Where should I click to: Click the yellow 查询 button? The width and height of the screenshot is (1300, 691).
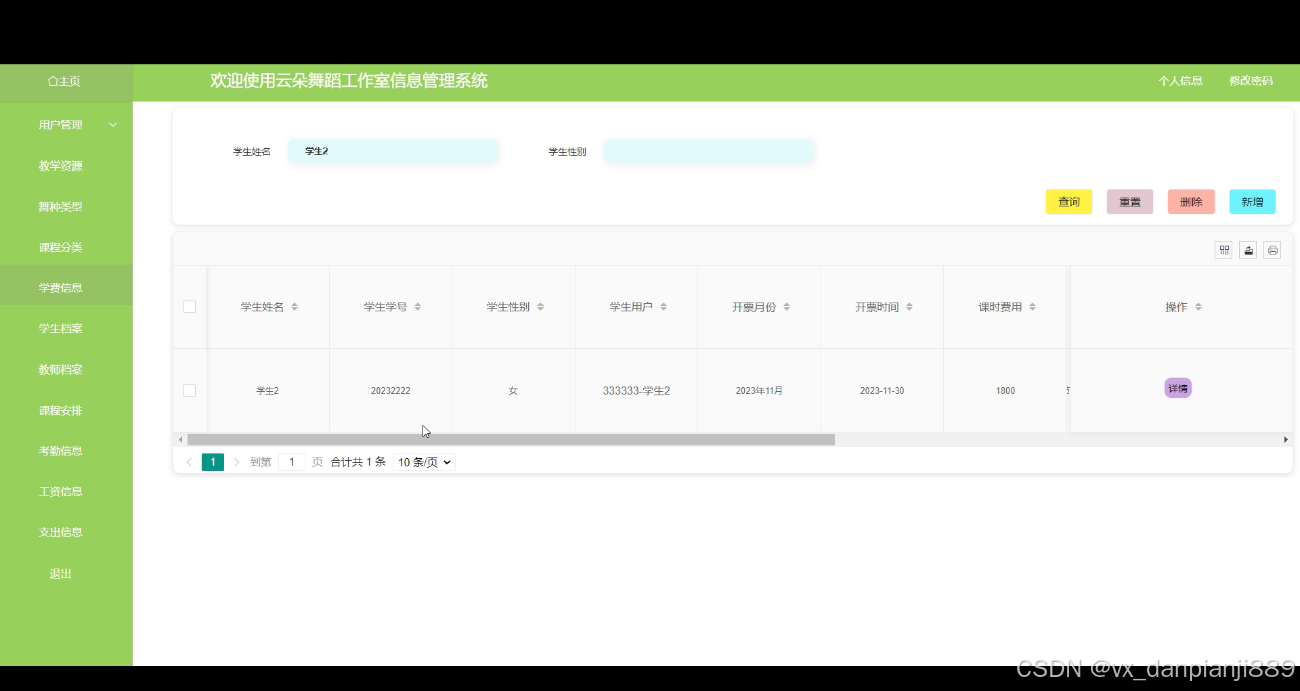[1069, 202]
